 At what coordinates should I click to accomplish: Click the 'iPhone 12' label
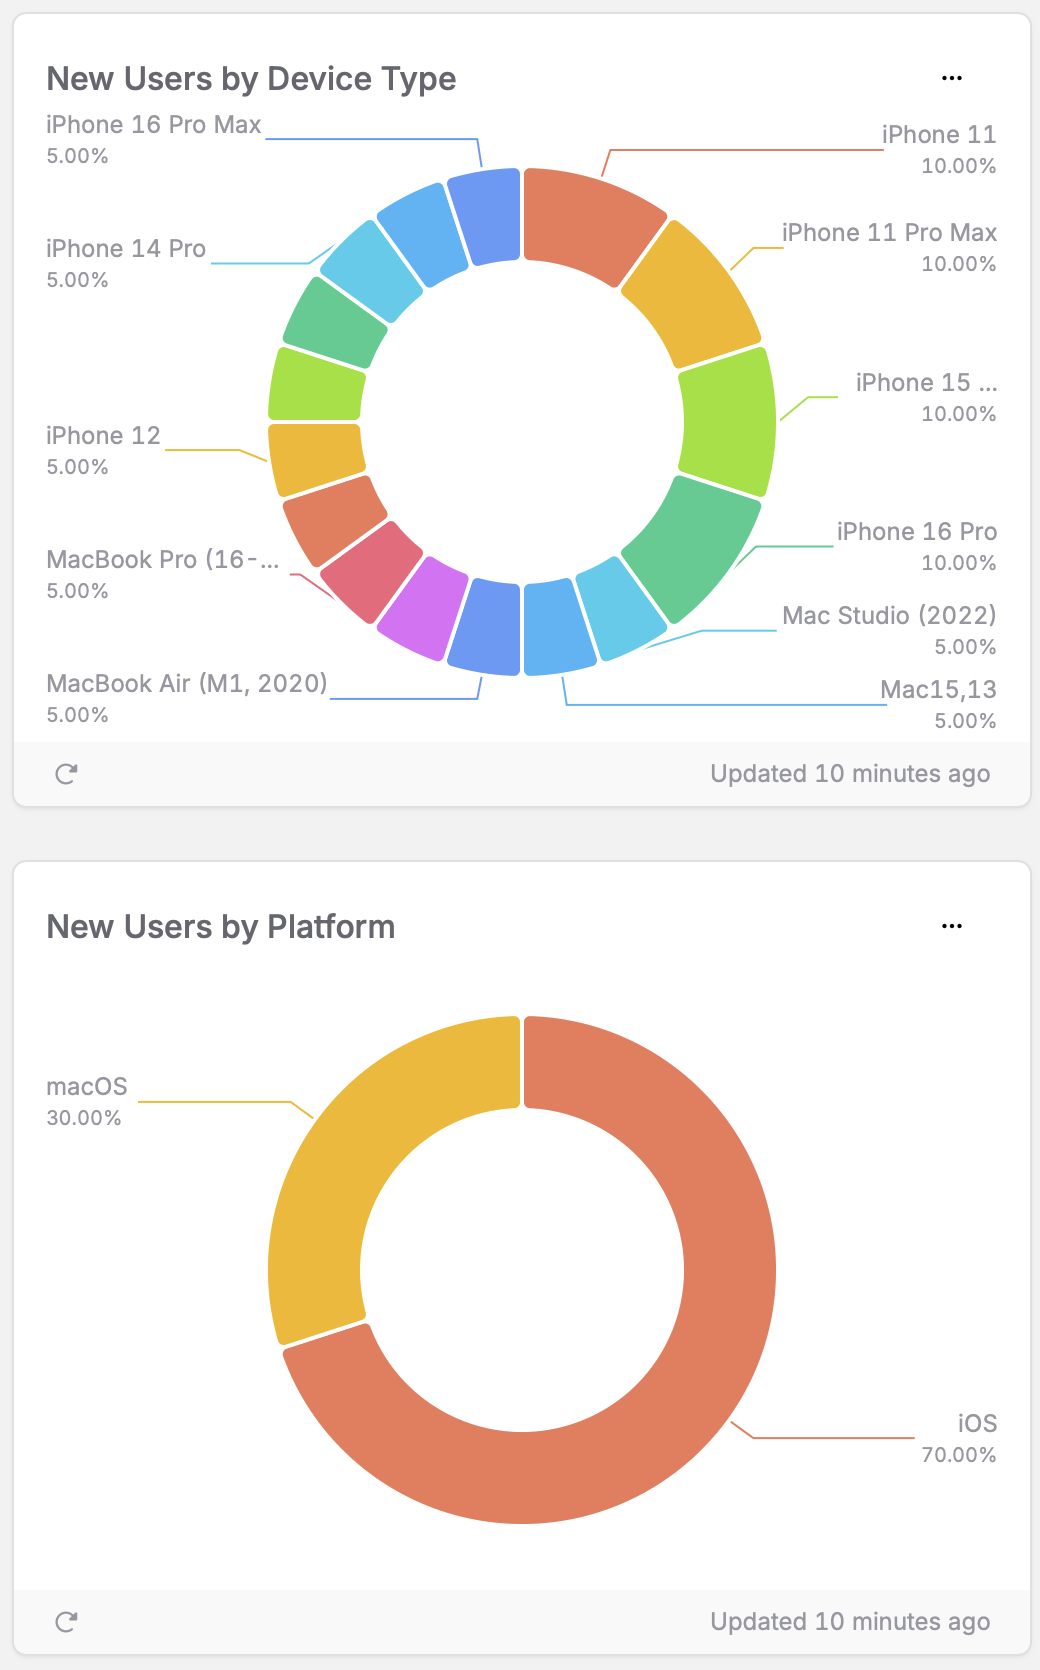103,436
